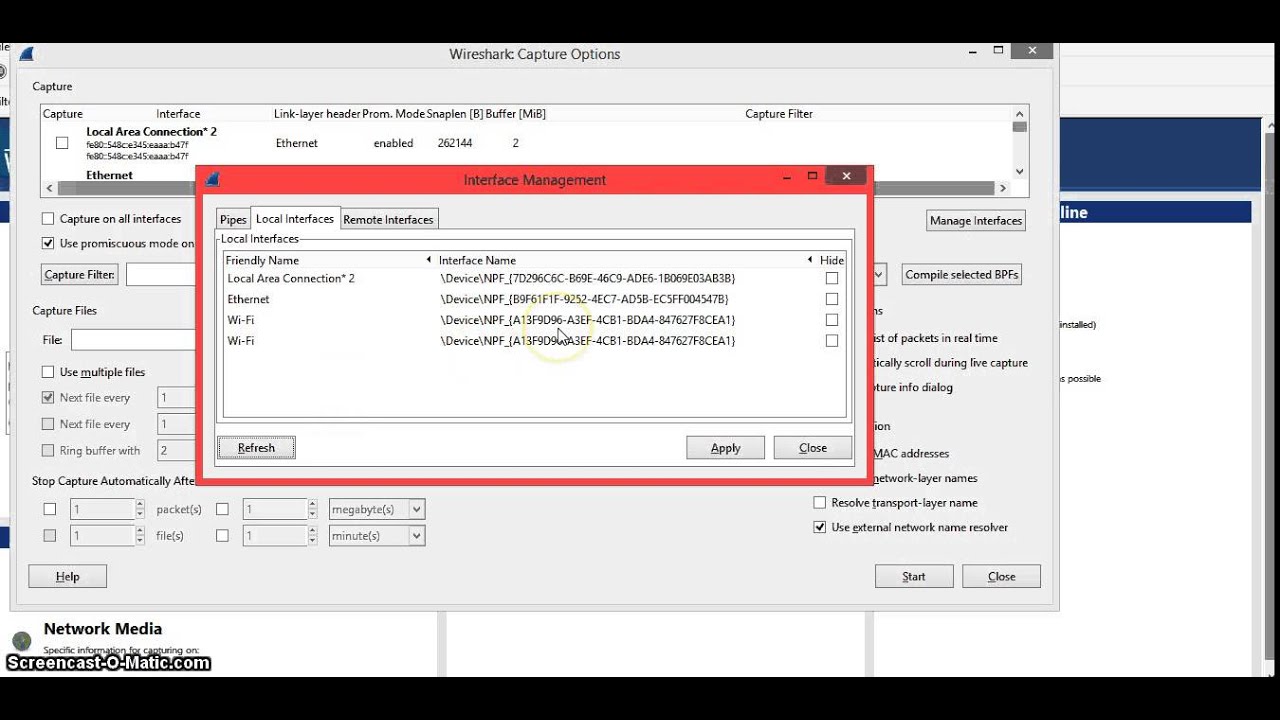The image size is (1280, 720).
Task: Select the Local Interfaces tab
Action: [295, 218]
